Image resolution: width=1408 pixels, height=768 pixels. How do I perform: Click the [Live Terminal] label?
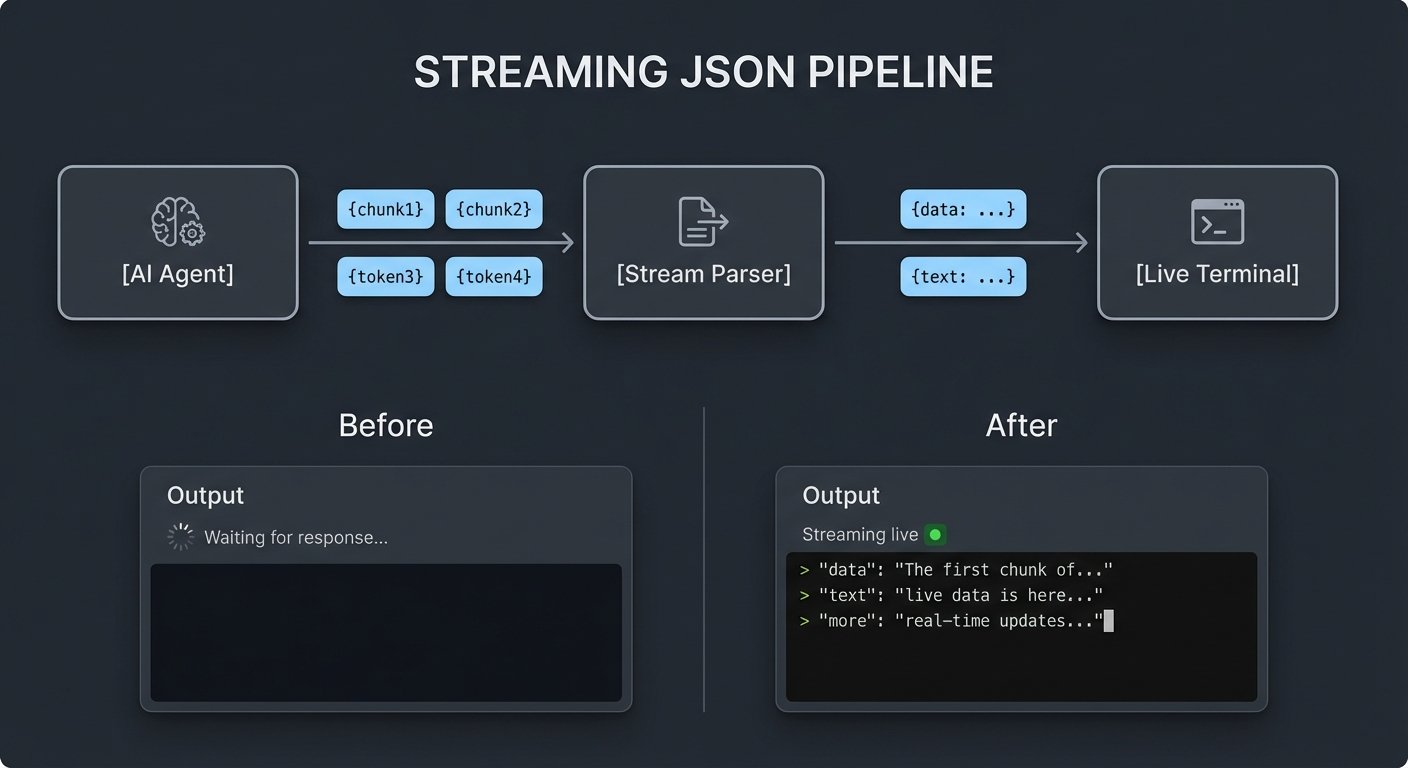pos(1217,273)
